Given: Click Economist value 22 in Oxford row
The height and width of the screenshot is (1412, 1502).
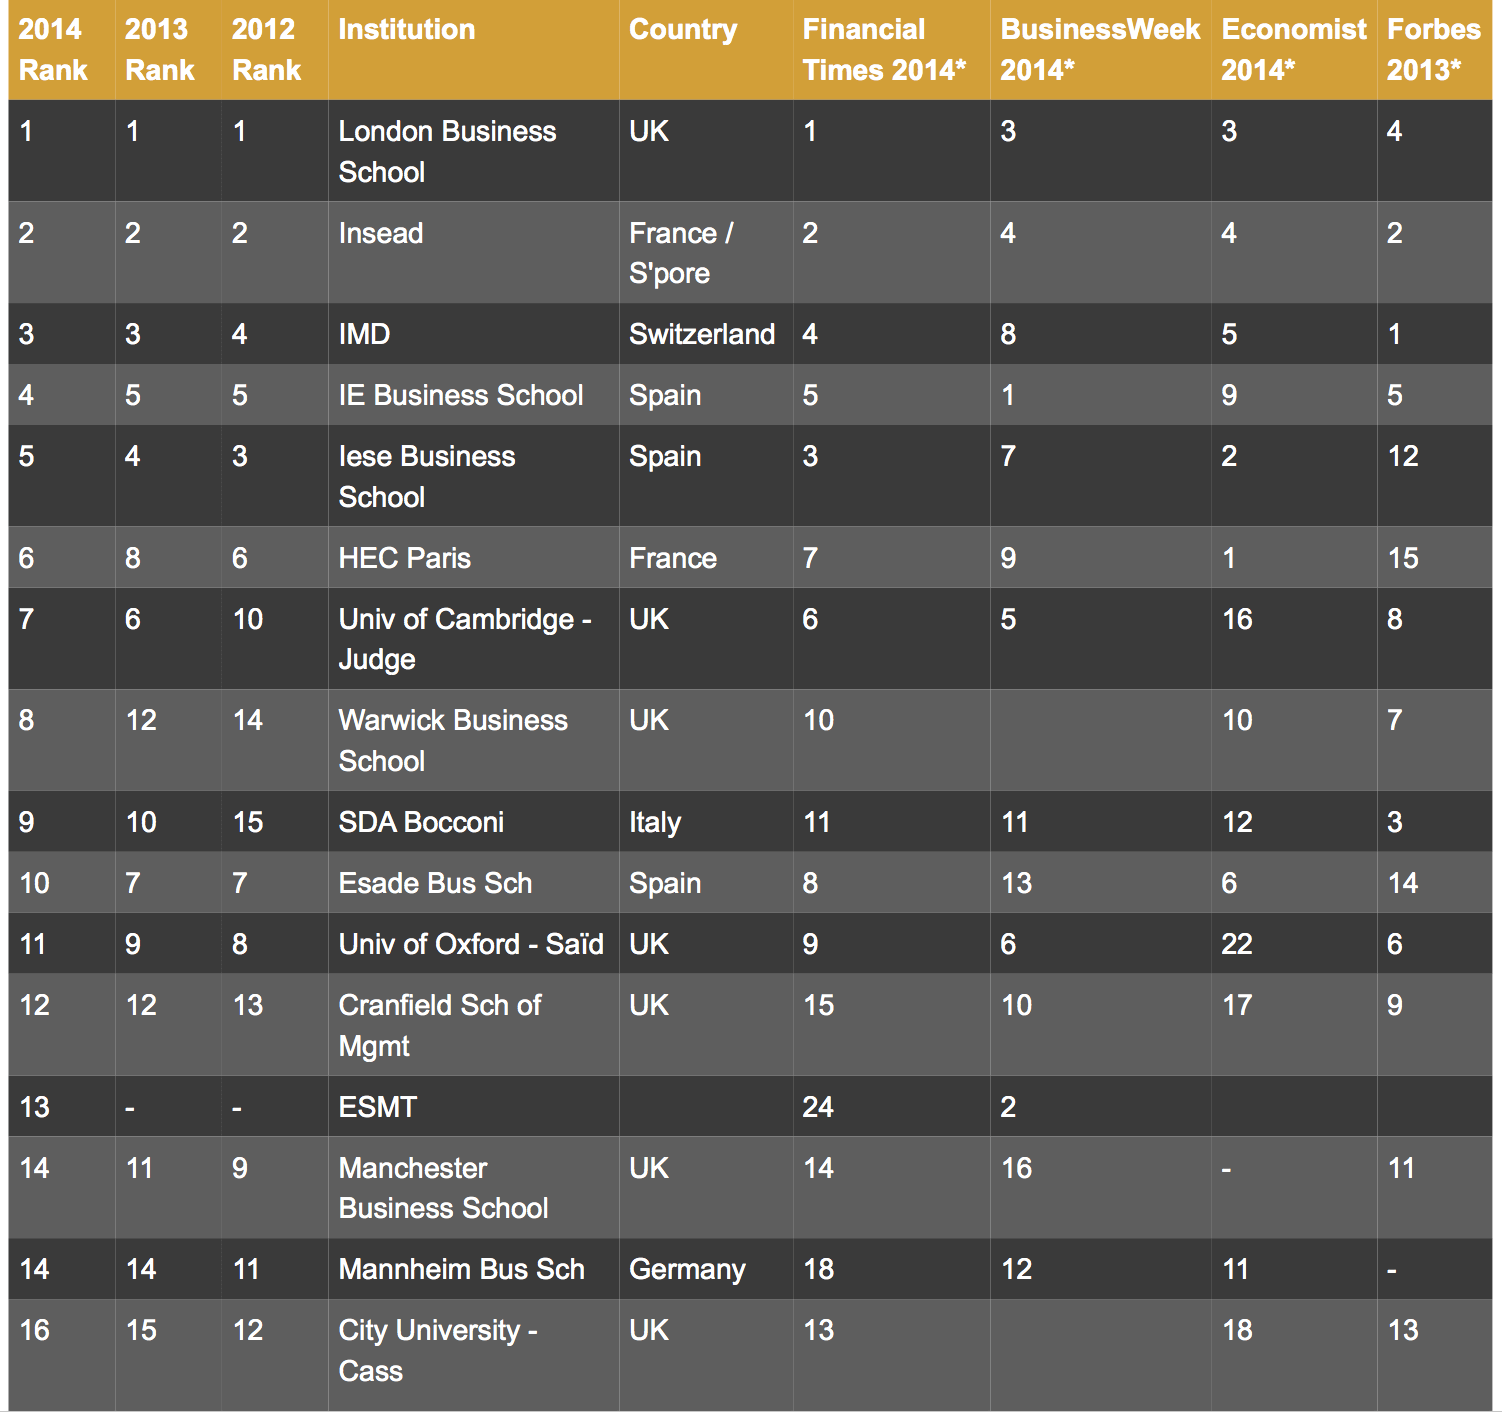Looking at the screenshot, I should coord(1294,944).
